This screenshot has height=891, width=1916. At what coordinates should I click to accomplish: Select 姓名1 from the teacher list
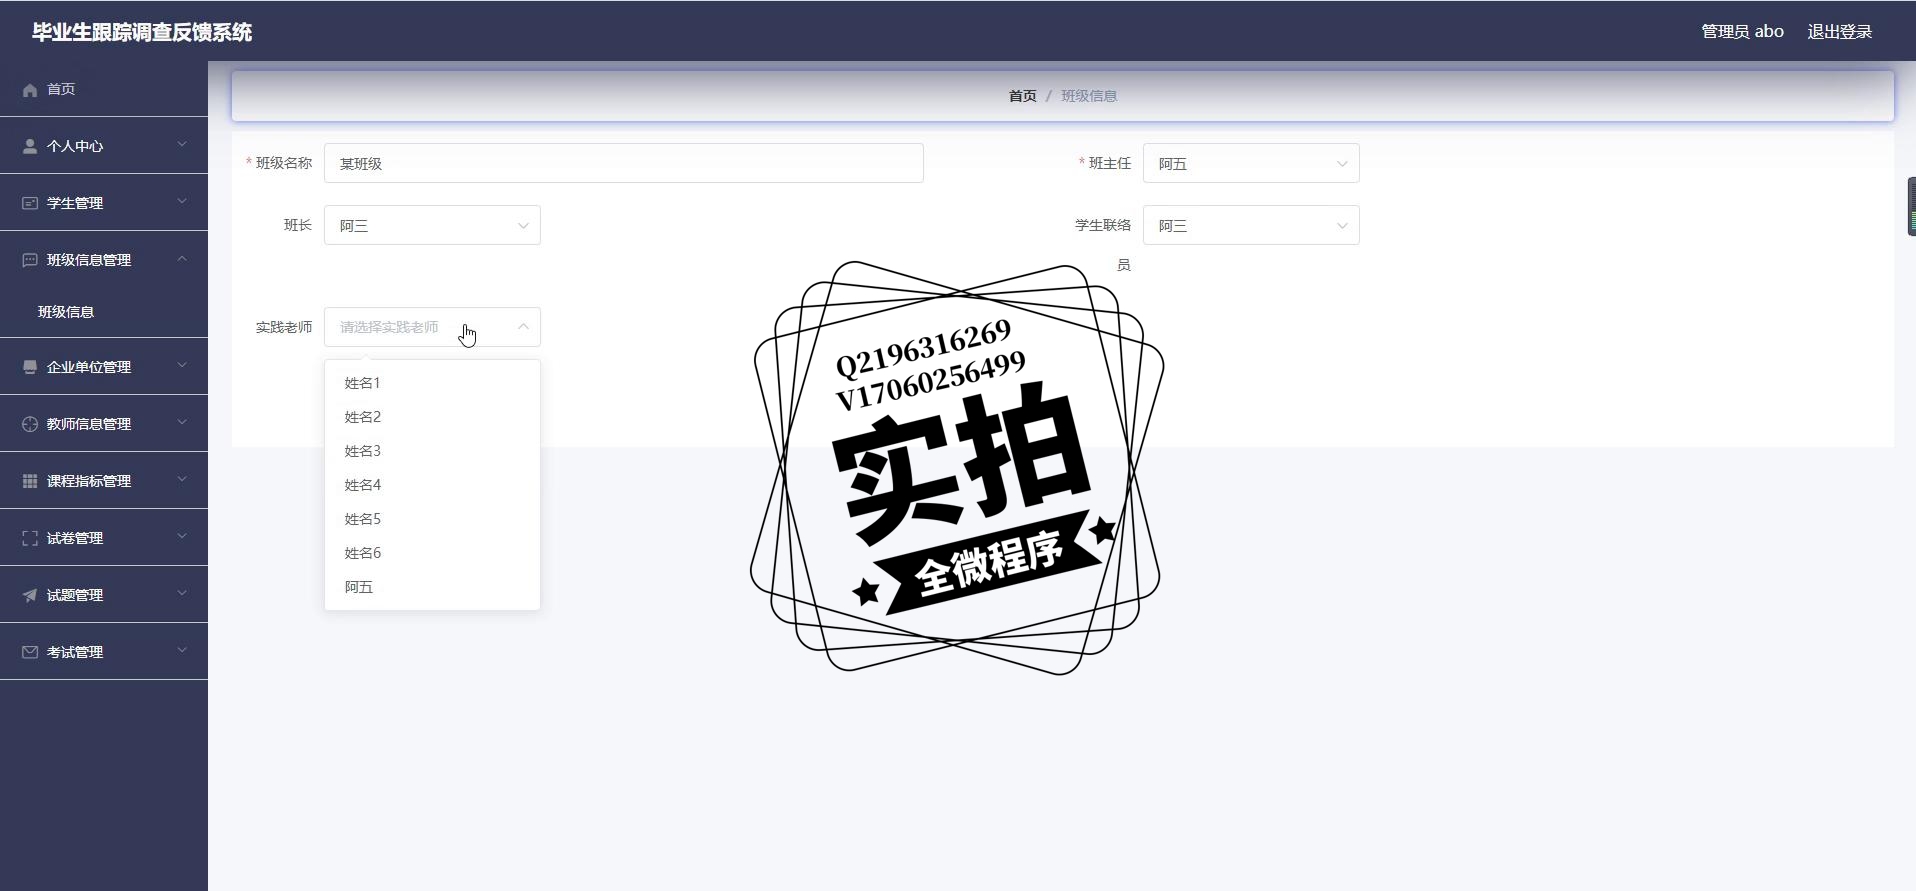click(432, 383)
